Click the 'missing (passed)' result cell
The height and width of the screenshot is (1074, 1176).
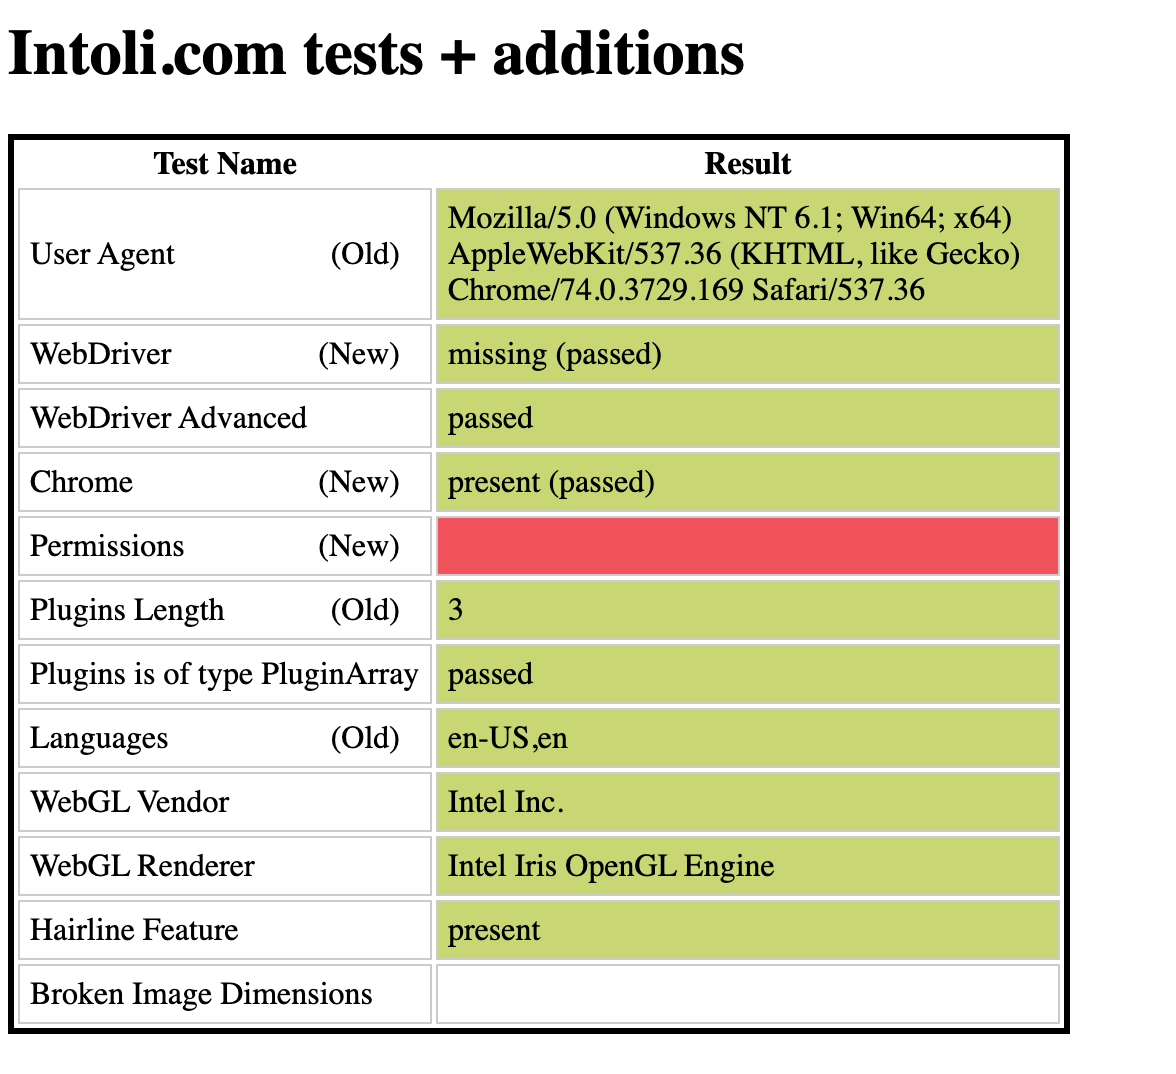tap(748, 354)
